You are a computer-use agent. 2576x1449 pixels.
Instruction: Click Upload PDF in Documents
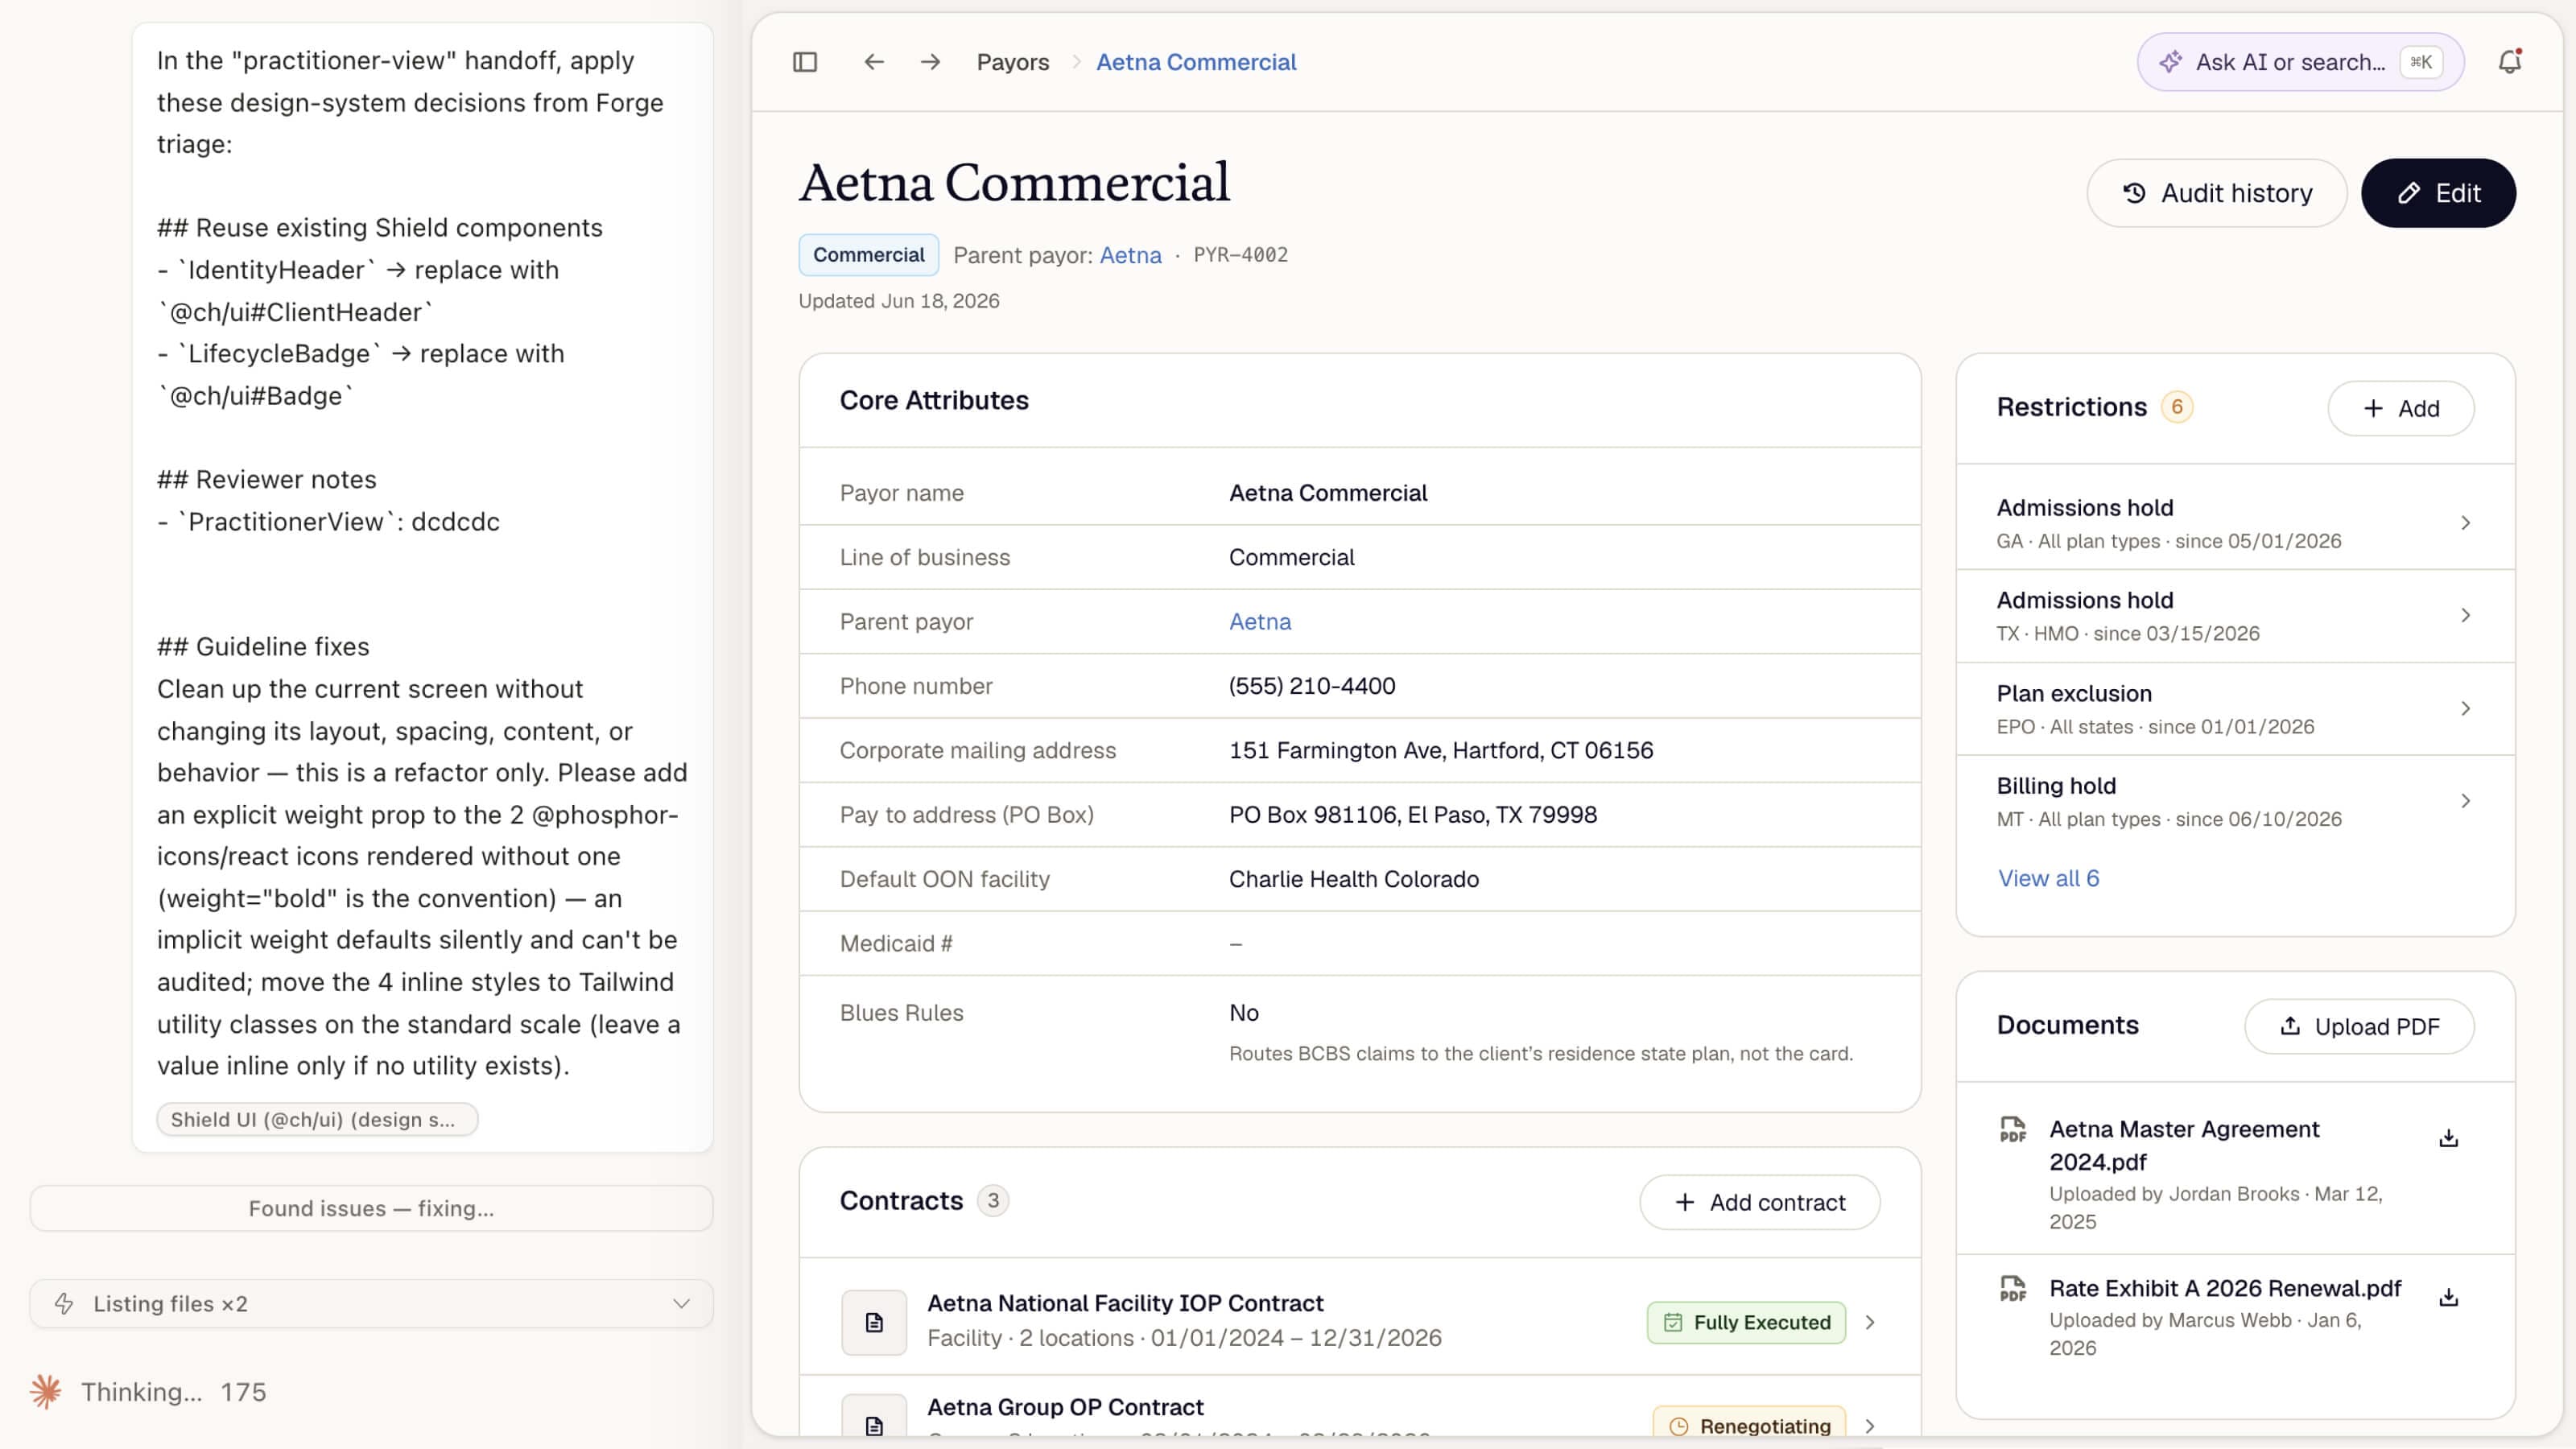(x=2359, y=1026)
